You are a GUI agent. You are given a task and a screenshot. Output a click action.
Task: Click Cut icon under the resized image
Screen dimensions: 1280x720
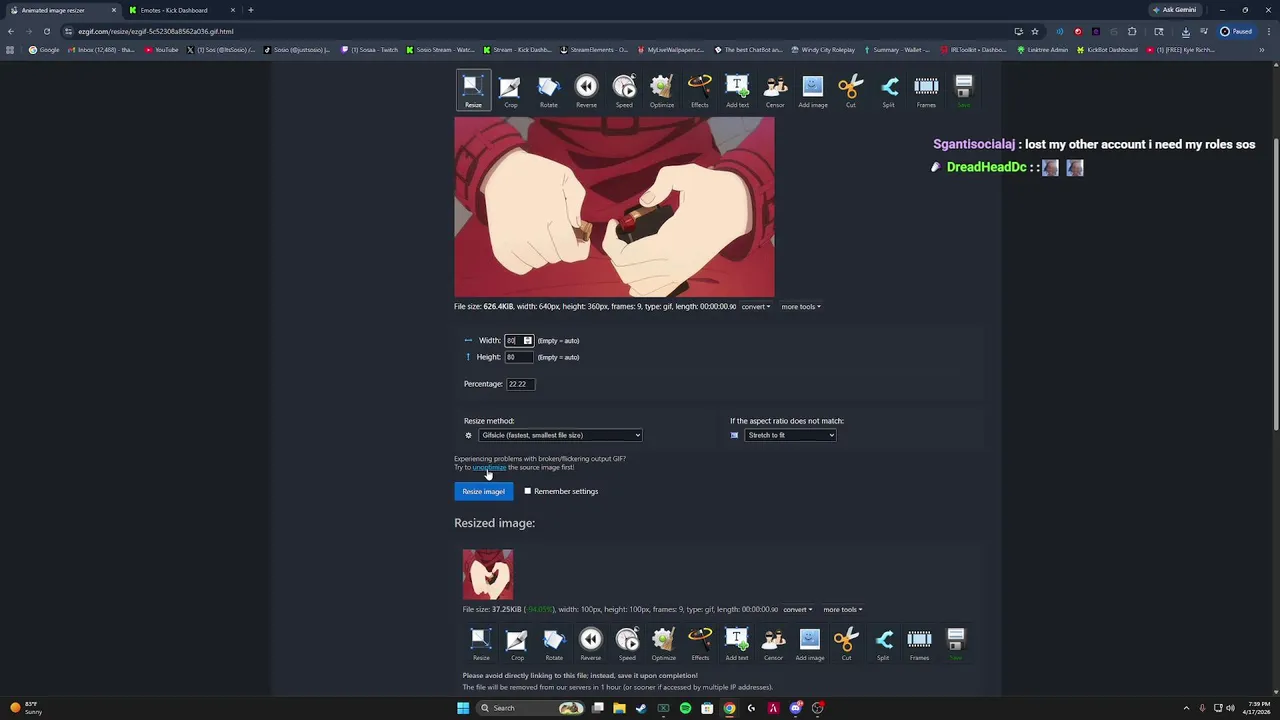click(846, 643)
